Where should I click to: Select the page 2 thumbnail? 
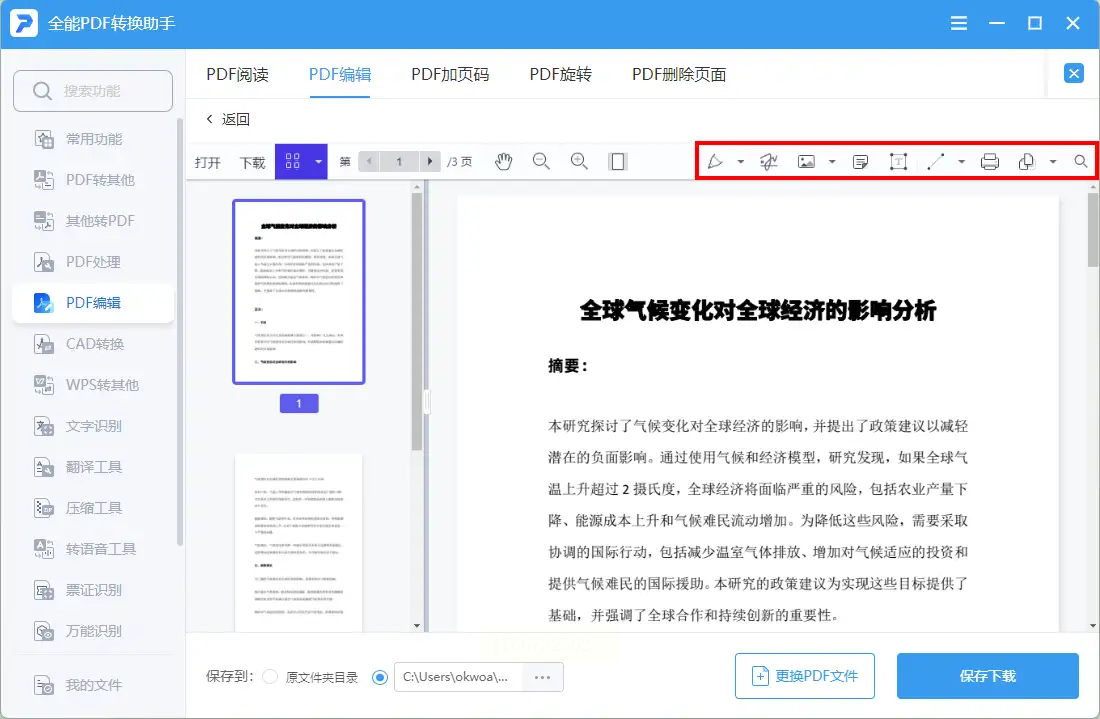[x=298, y=542]
